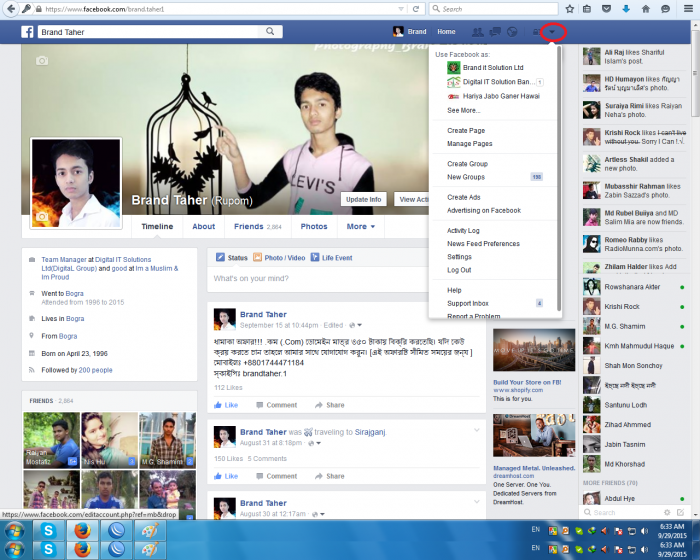The width and height of the screenshot is (700, 560).
Task: Select Life Event option
Action: tap(332, 258)
